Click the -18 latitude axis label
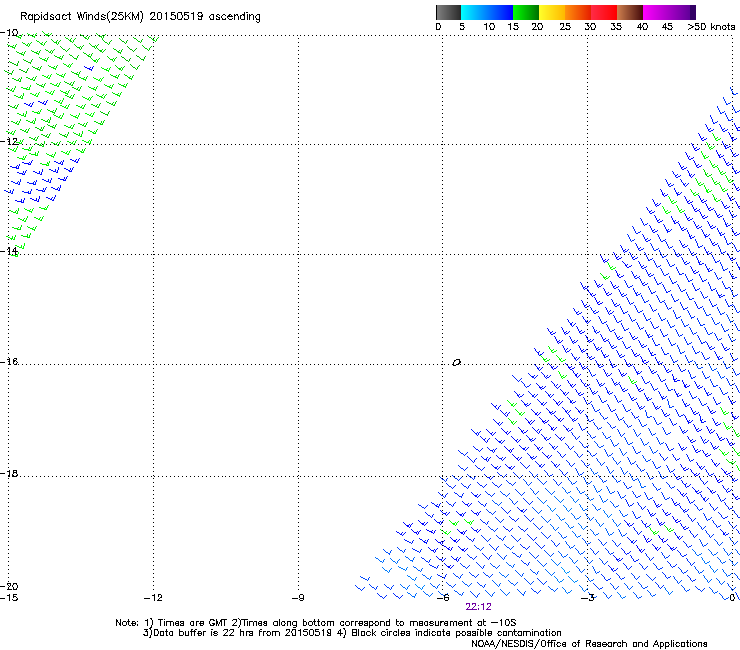 pos(9,473)
